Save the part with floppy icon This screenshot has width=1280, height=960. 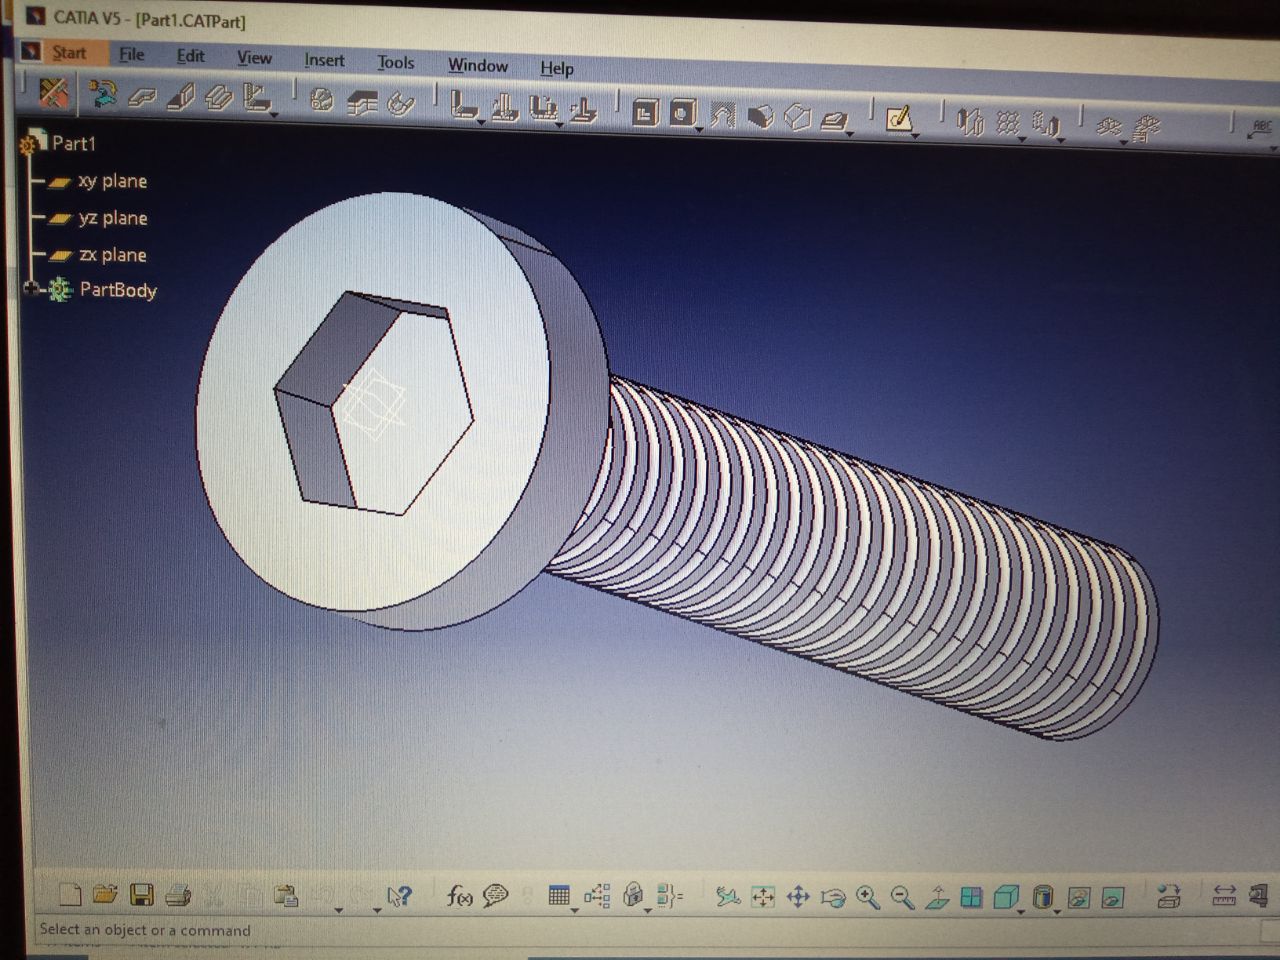(142, 895)
